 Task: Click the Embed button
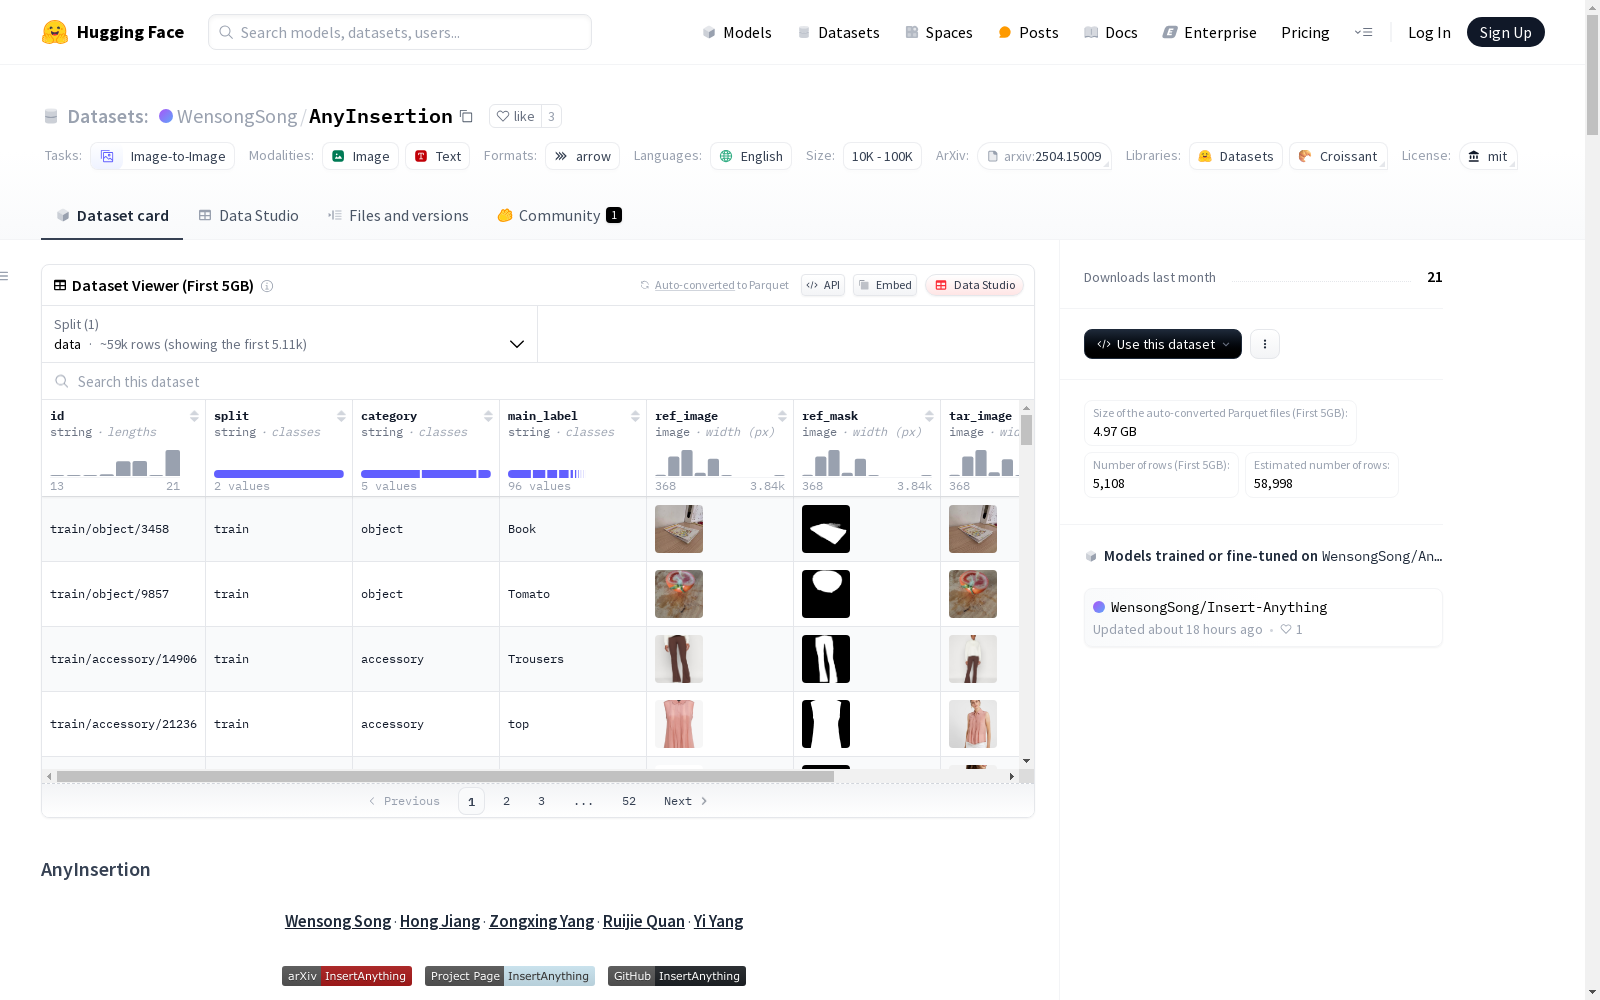pos(885,285)
